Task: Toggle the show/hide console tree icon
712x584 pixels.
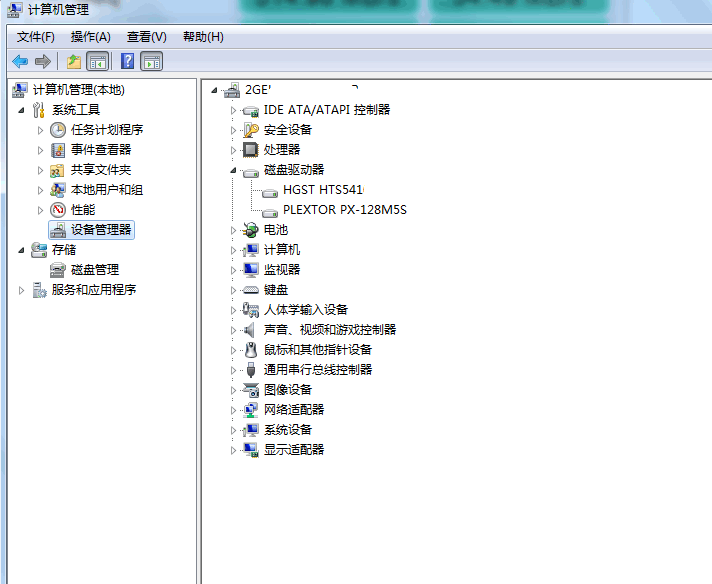Action: coord(98,61)
